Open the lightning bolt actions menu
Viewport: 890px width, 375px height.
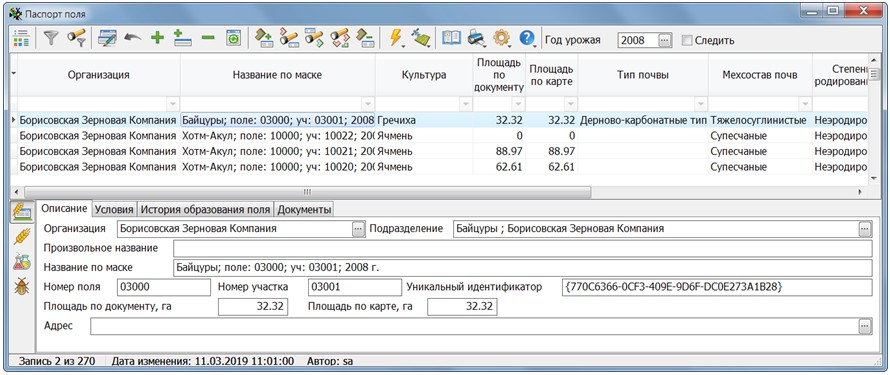click(x=396, y=39)
